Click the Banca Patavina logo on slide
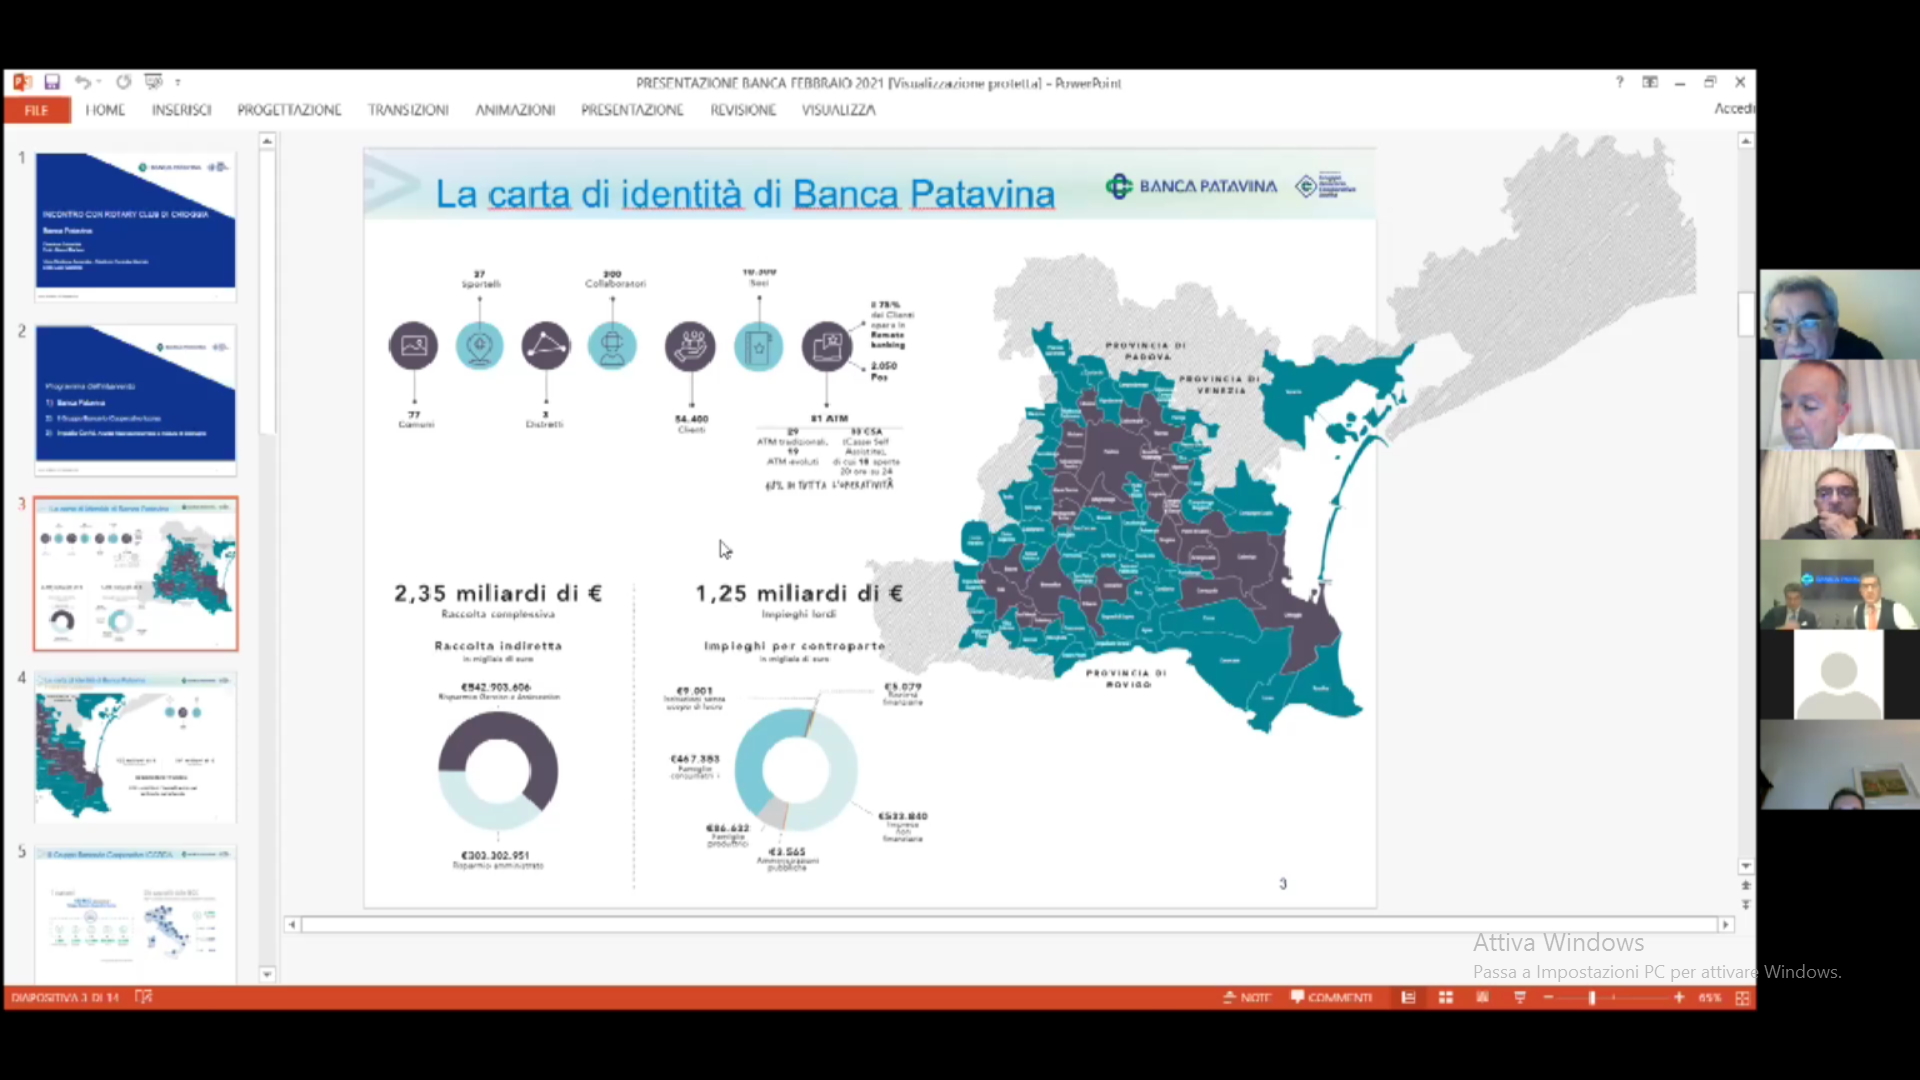The width and height of the screenshot is (1920, 1080). click(1191, 186)
